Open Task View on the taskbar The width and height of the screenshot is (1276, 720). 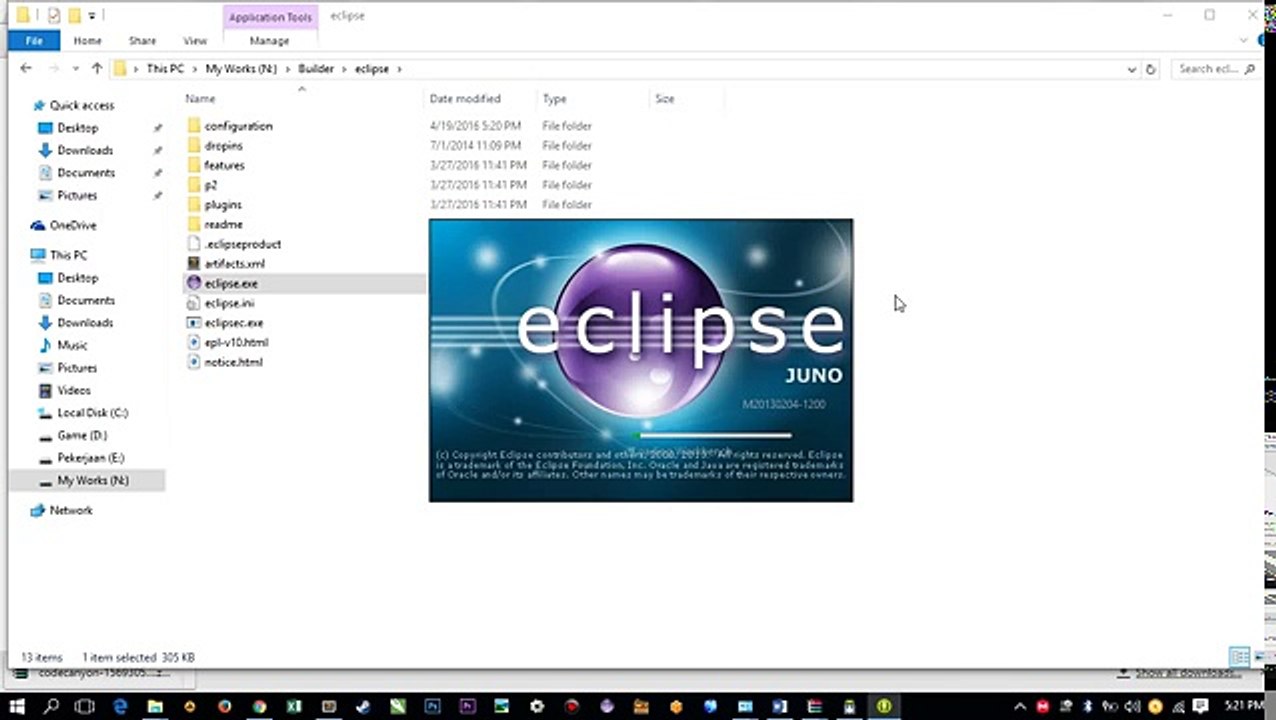tap(84, 707)
